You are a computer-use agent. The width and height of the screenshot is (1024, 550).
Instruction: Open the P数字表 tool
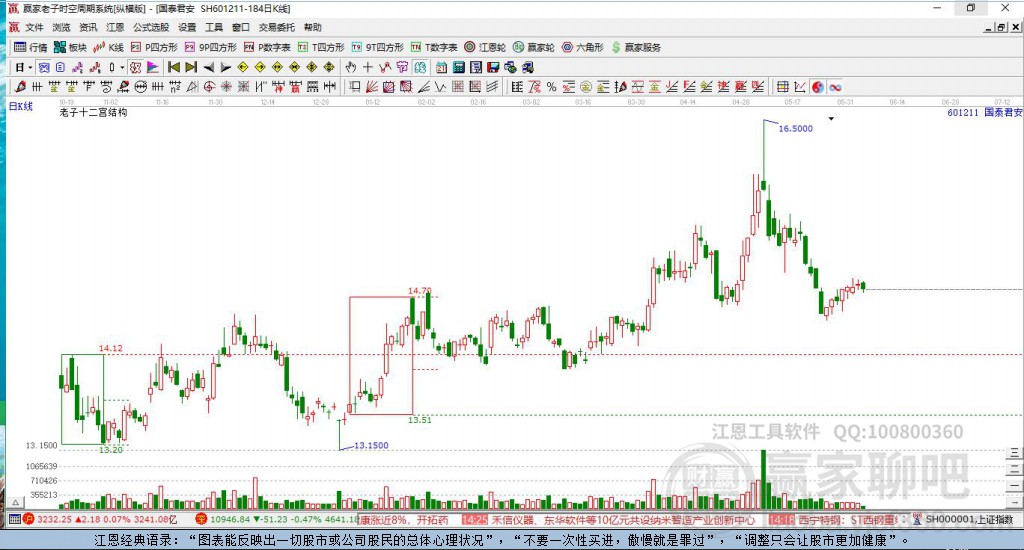click(x=267, y=47)
